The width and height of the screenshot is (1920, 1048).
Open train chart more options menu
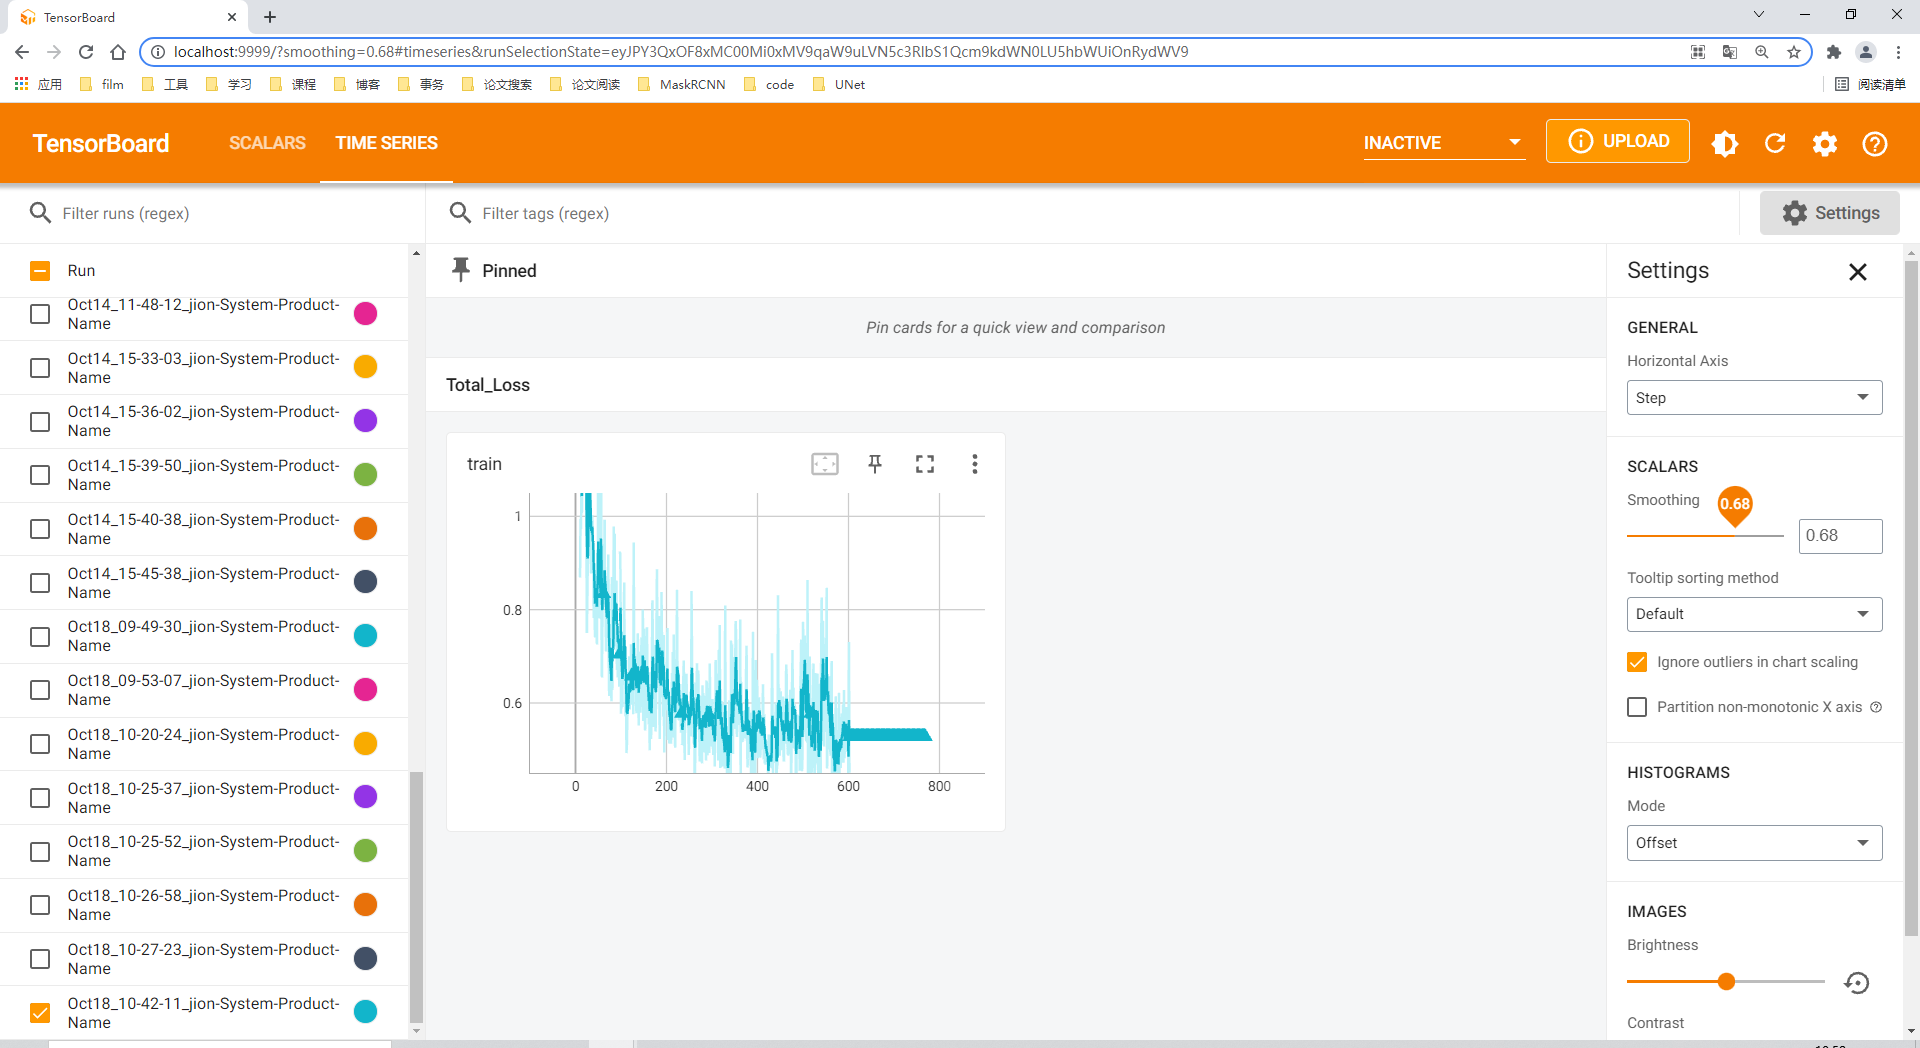tap(975, 464)
